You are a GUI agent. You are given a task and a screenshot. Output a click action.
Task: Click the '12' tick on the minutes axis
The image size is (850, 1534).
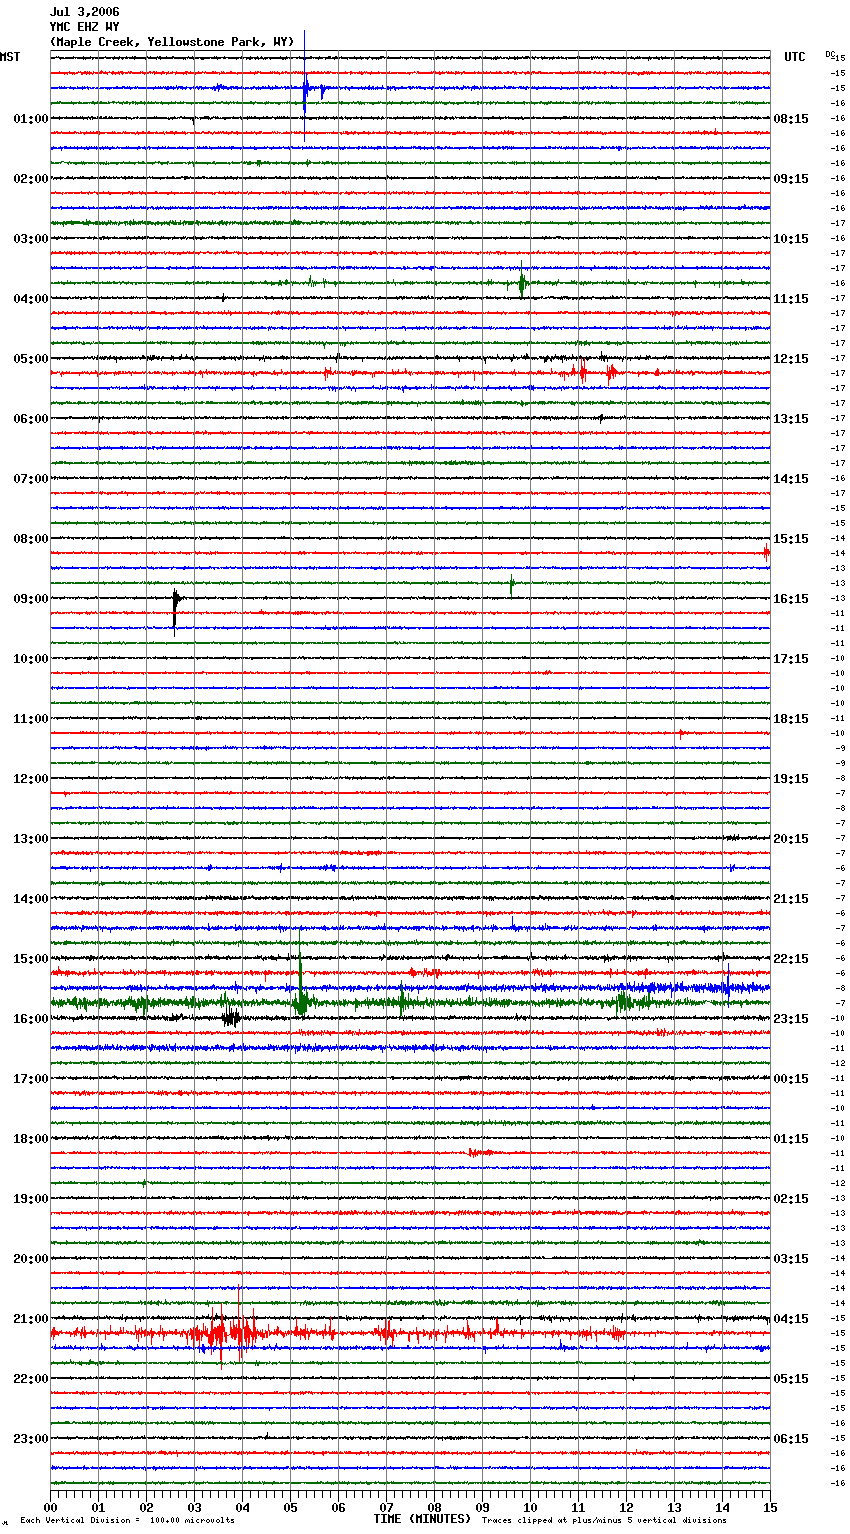tap(627, 1507)
